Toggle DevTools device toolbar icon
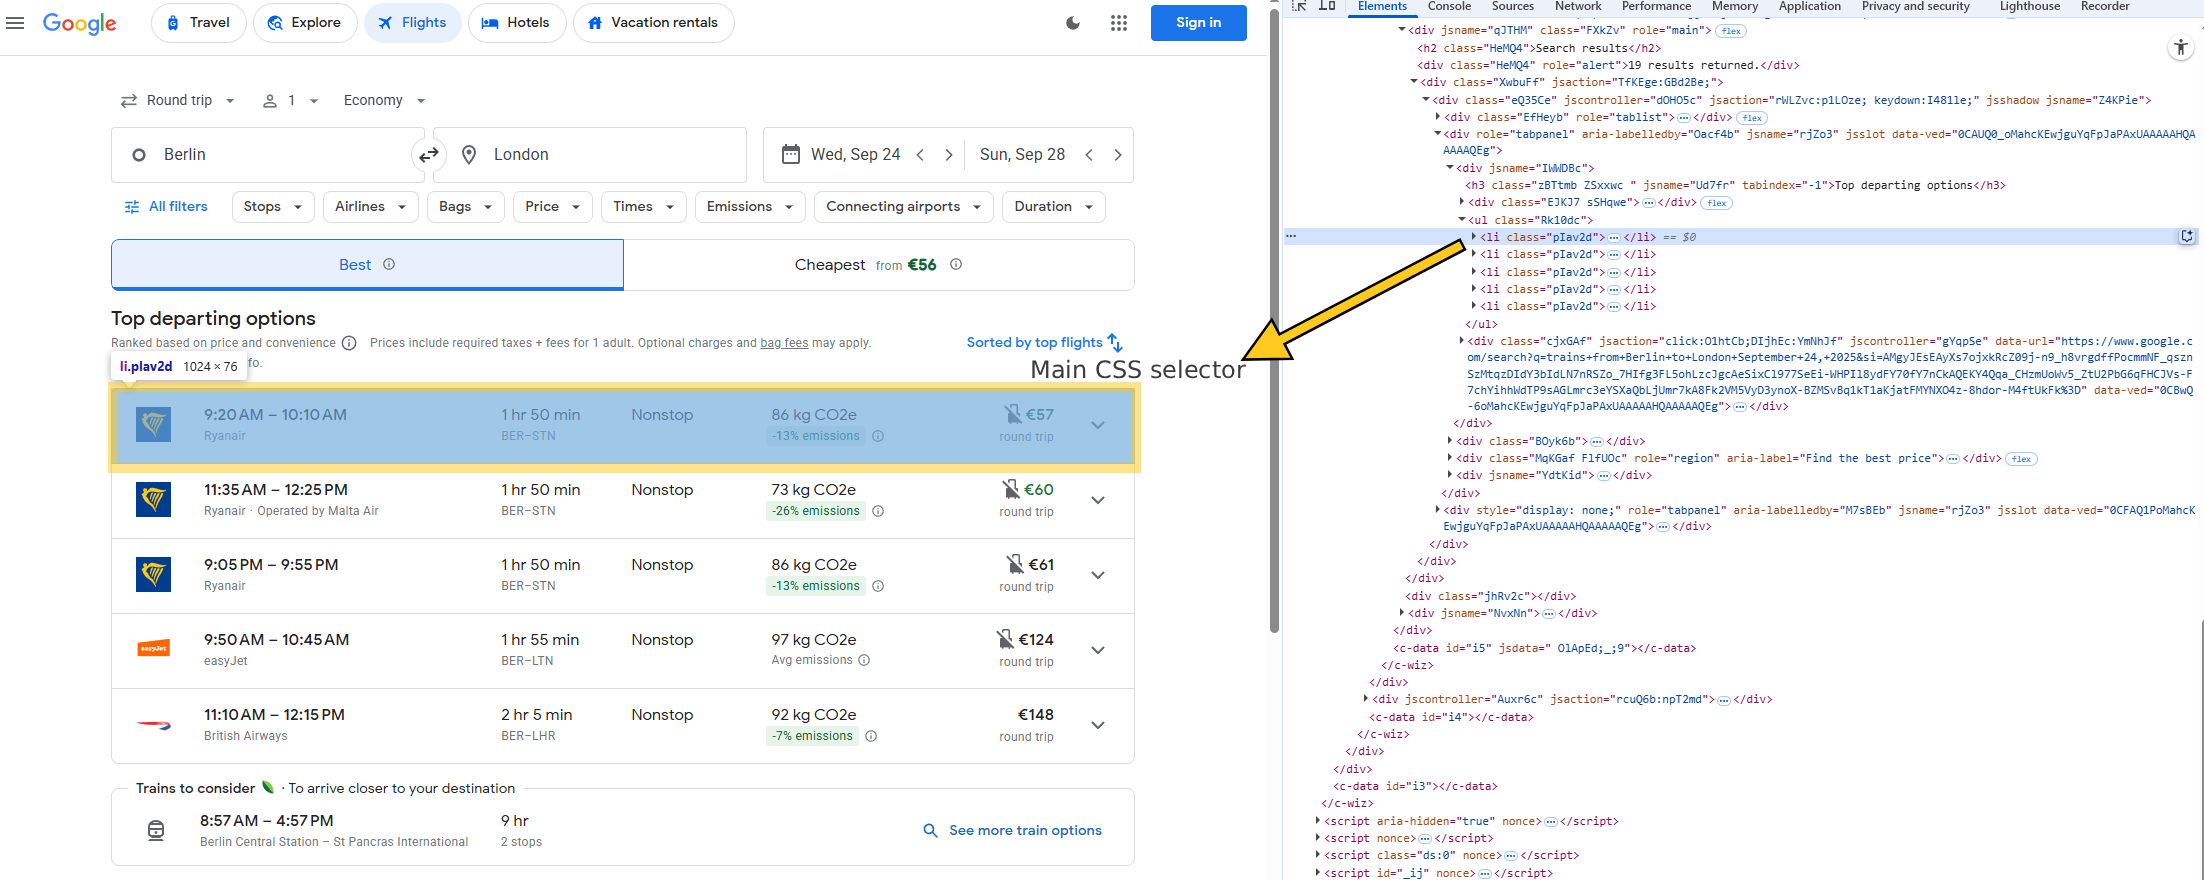 click(x=1327, y=6)
